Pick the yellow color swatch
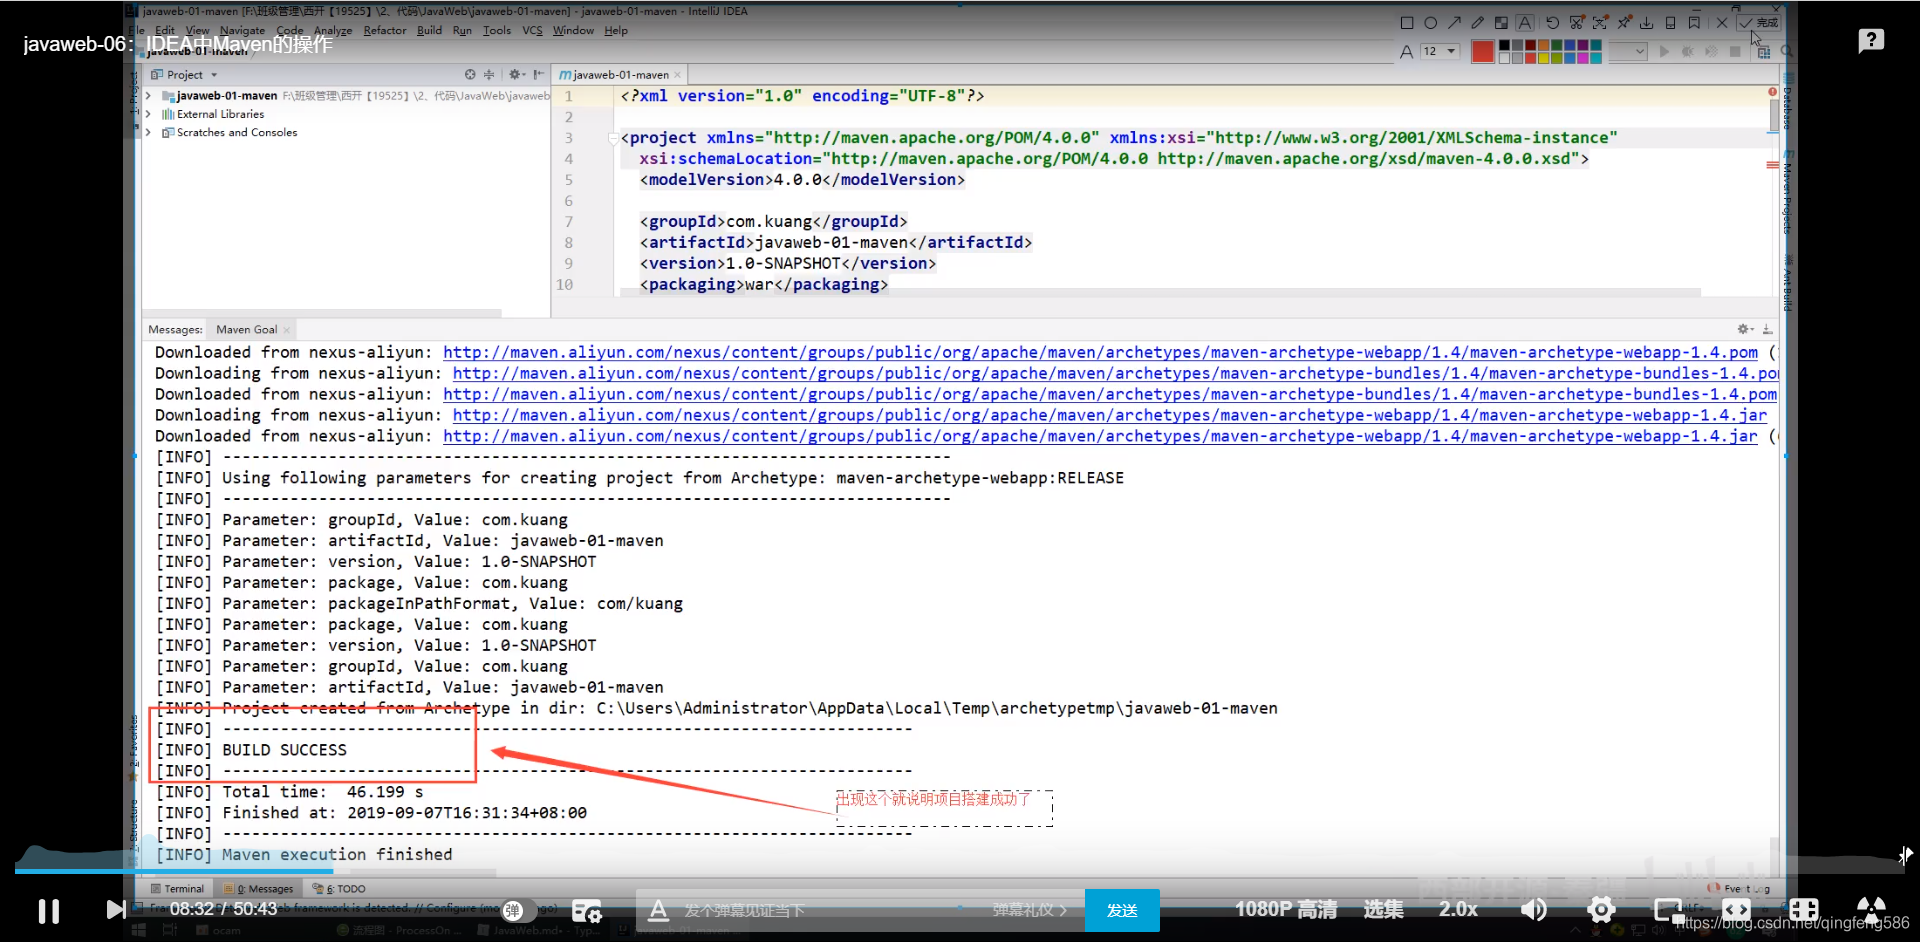The width and height of the screenshot is (1920, 942). pyautogui.click(x=1543, y=57)
